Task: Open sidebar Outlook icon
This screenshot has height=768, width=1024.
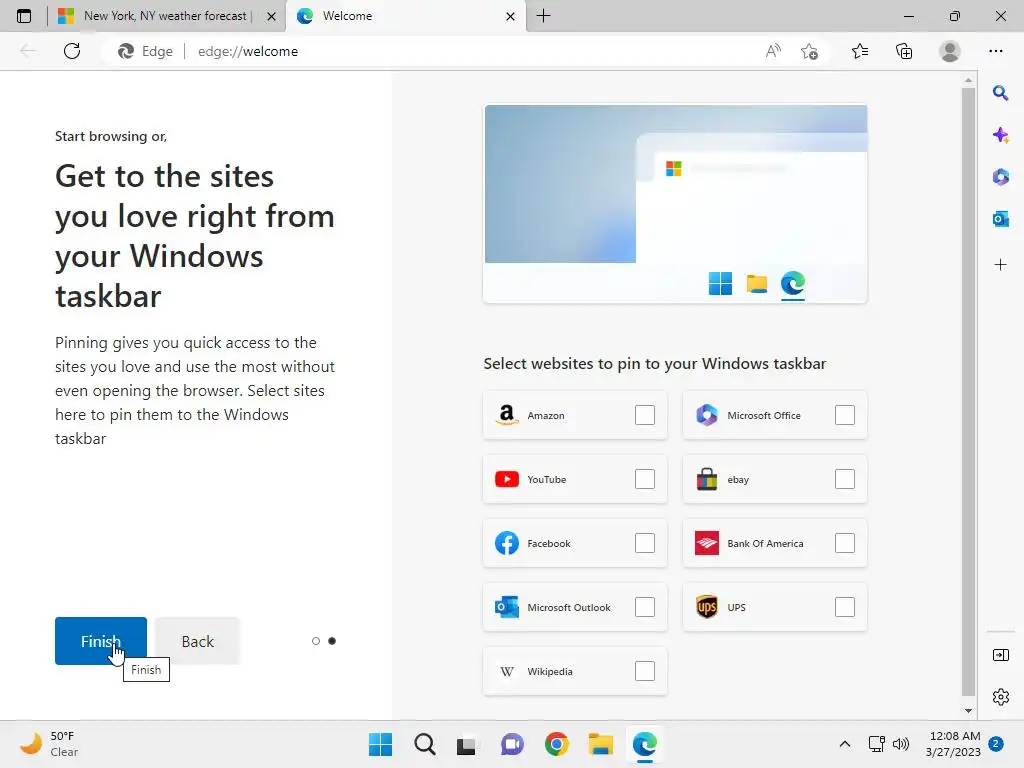Action: point(1000,219)
